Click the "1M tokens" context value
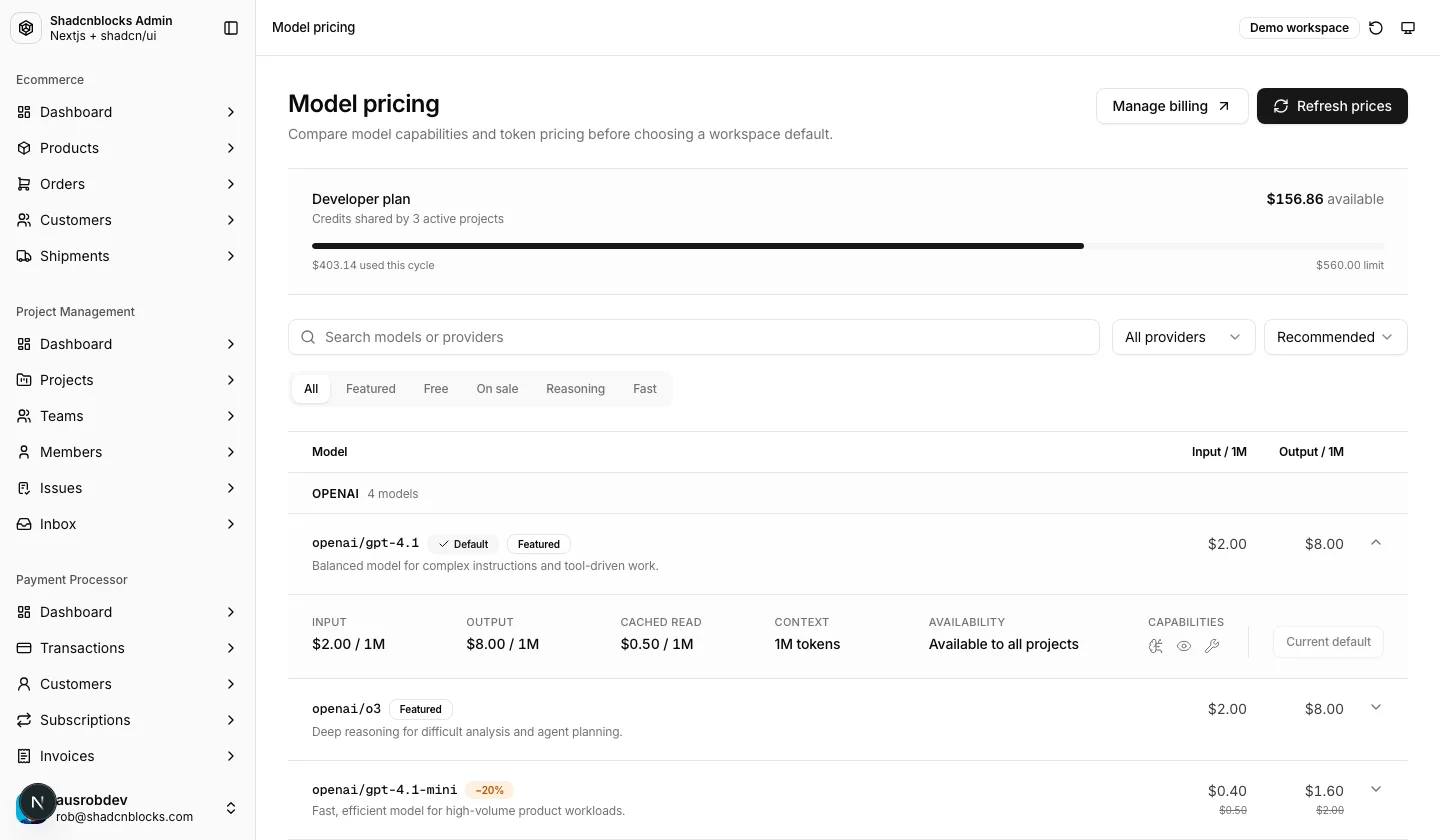Viewport: 1440px width, 840px height. (807, 644)
